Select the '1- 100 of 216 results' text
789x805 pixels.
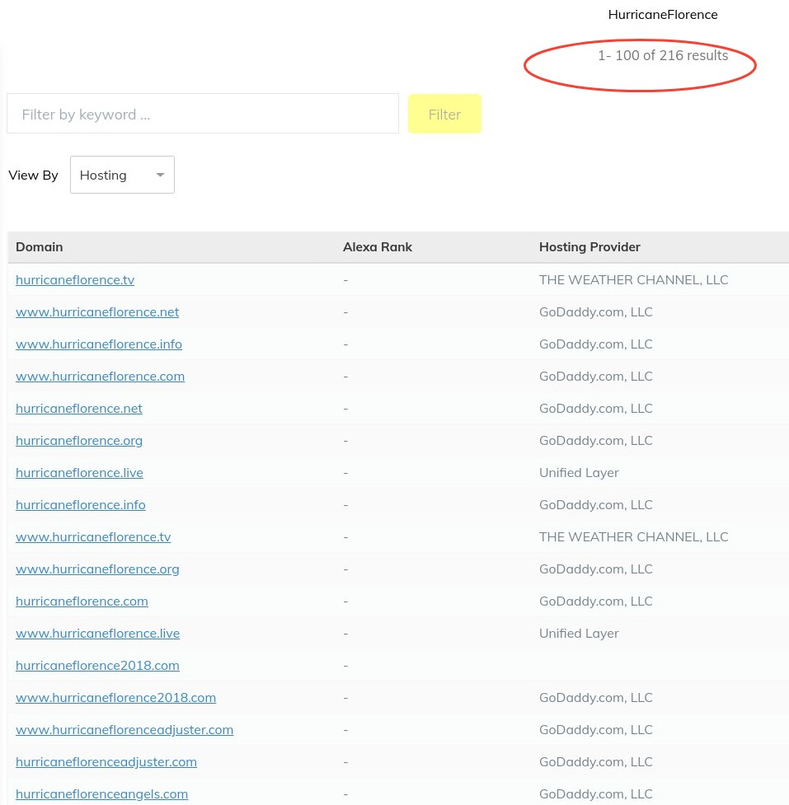[x=663, y=55]
